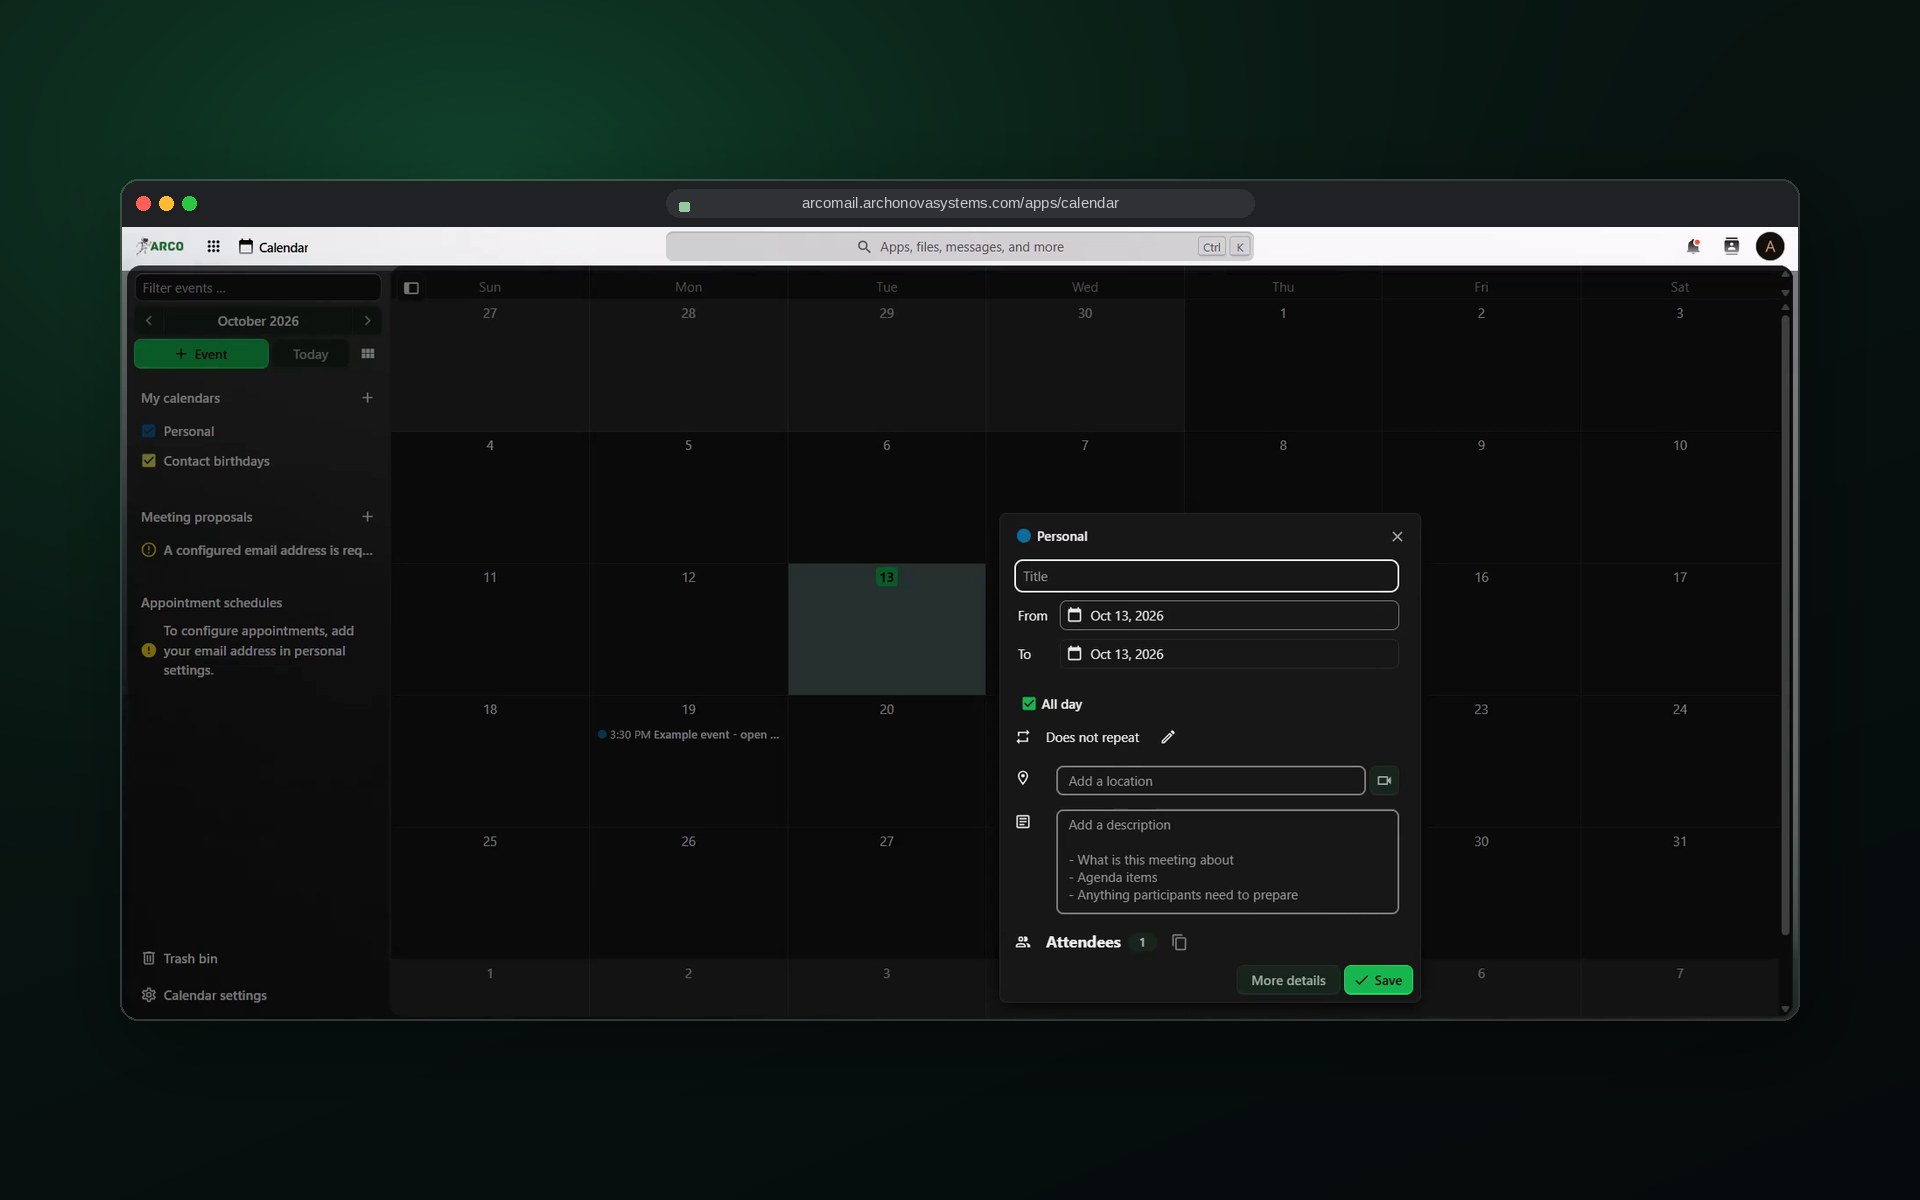
Task: Click the Add a location field
Action: tap(1210, 781)
